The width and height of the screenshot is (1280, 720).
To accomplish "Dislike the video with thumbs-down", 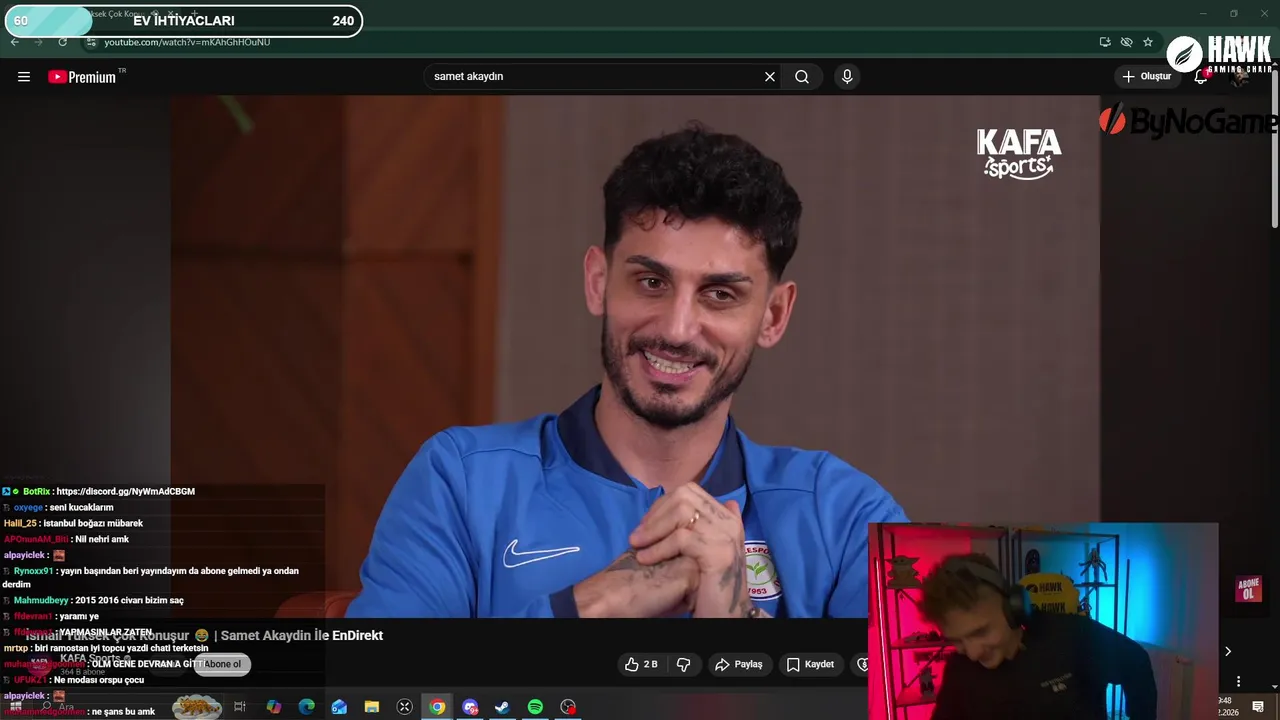I will tap(684, 664).
